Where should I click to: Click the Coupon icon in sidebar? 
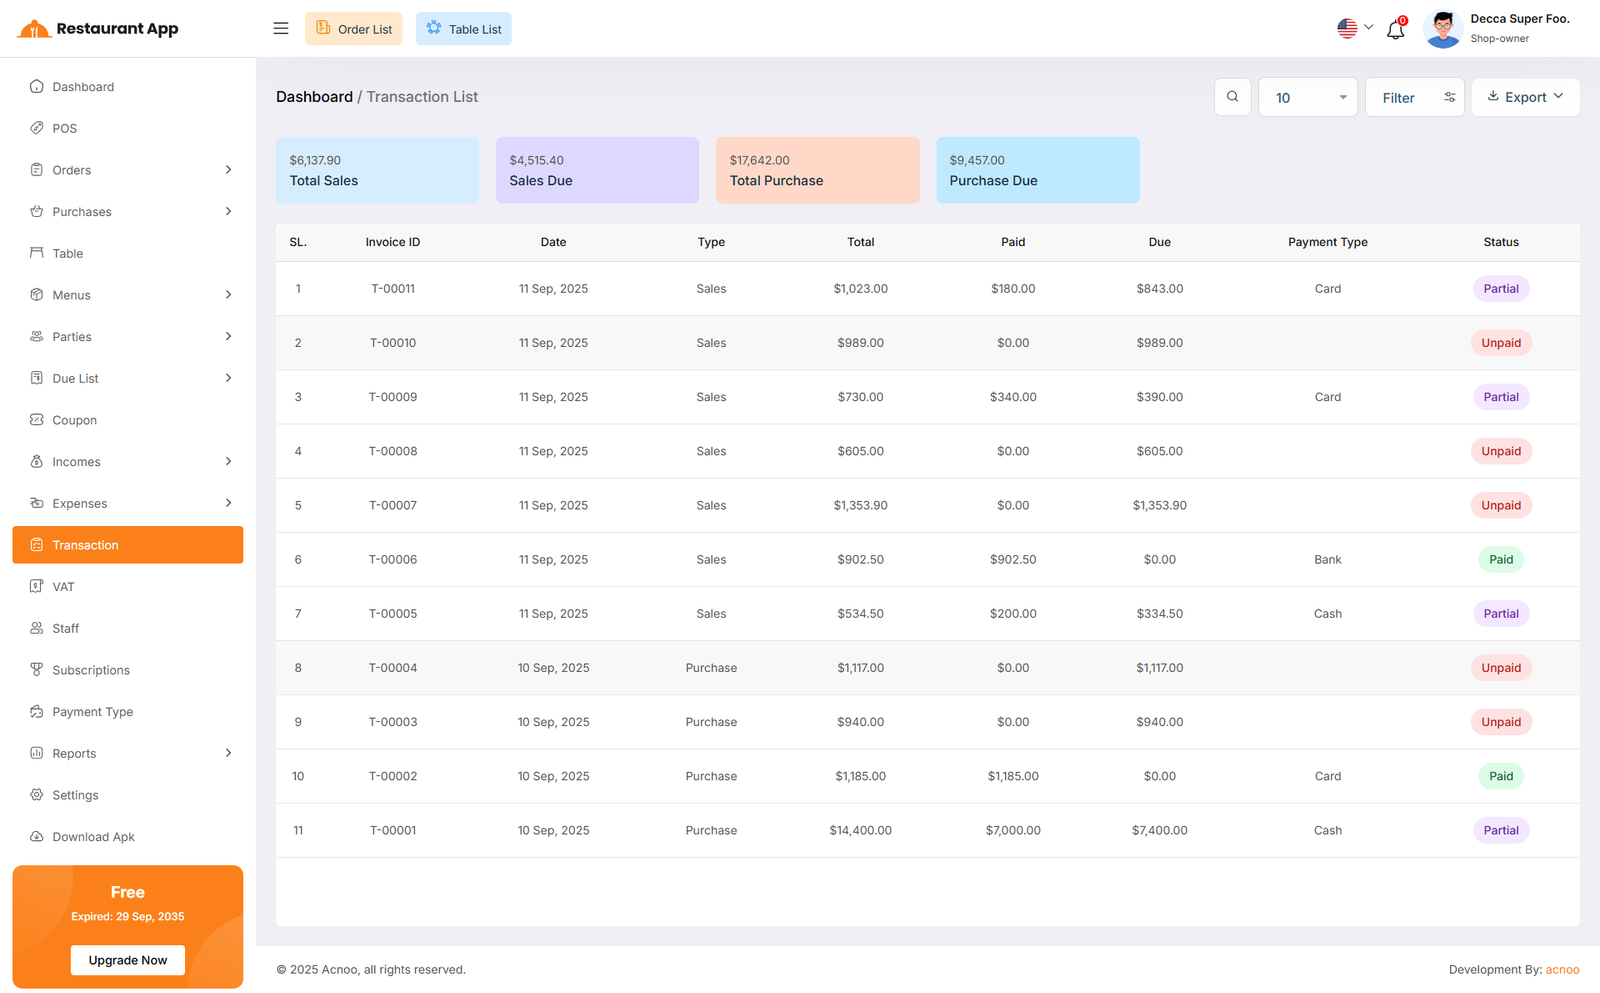coord(37,420)
